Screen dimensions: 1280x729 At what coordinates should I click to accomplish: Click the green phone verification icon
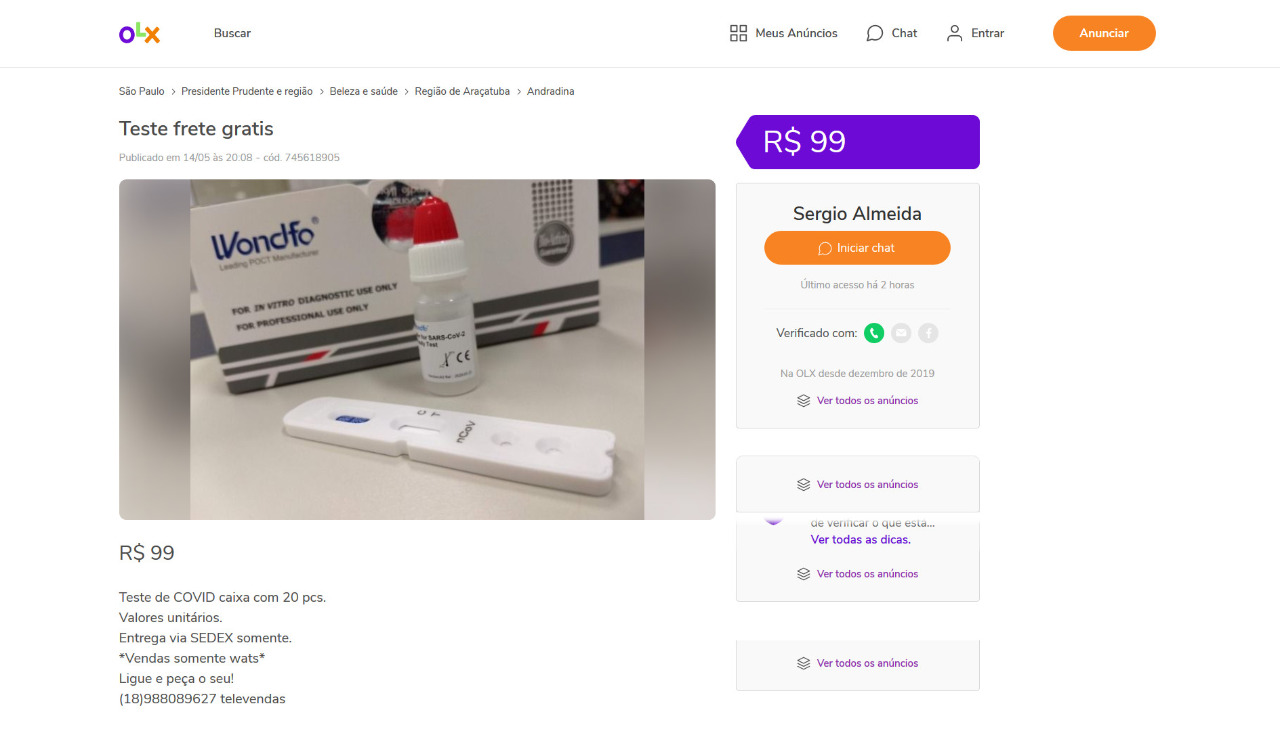point(874,333)
